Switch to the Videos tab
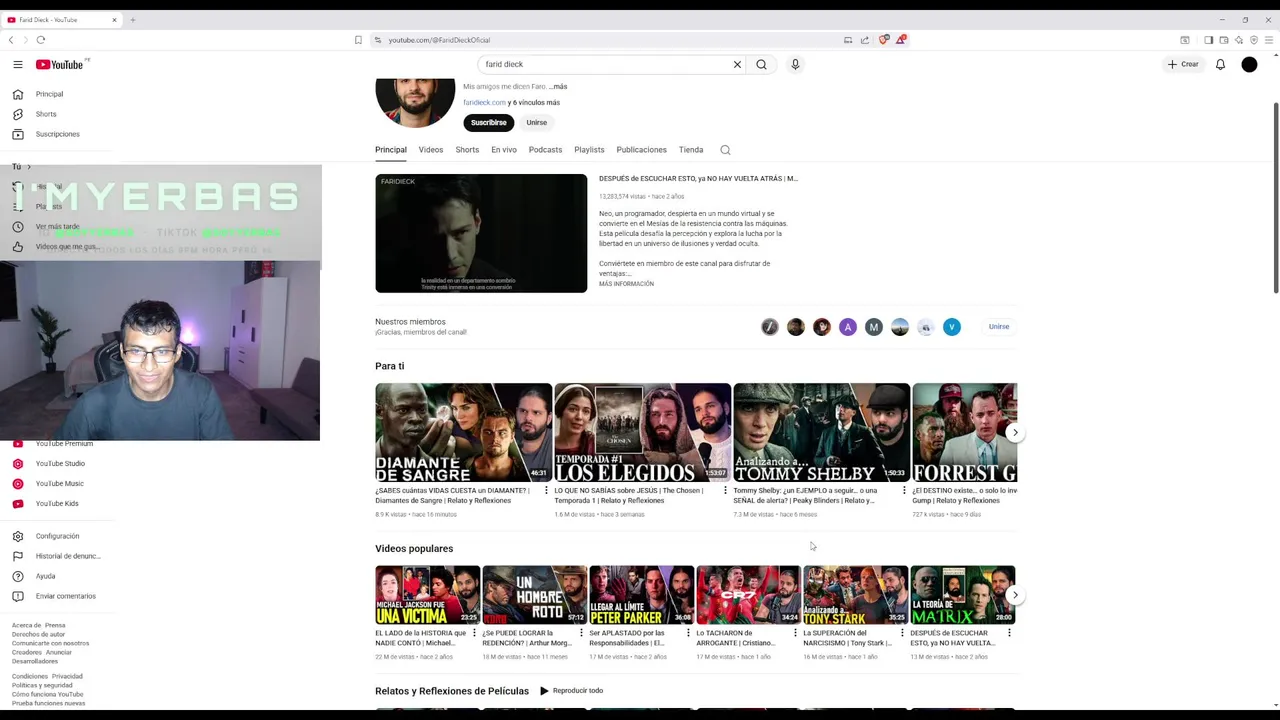The height and width of the screenshot is (720, 1280). pyautogui.click(x=431, y=150)
